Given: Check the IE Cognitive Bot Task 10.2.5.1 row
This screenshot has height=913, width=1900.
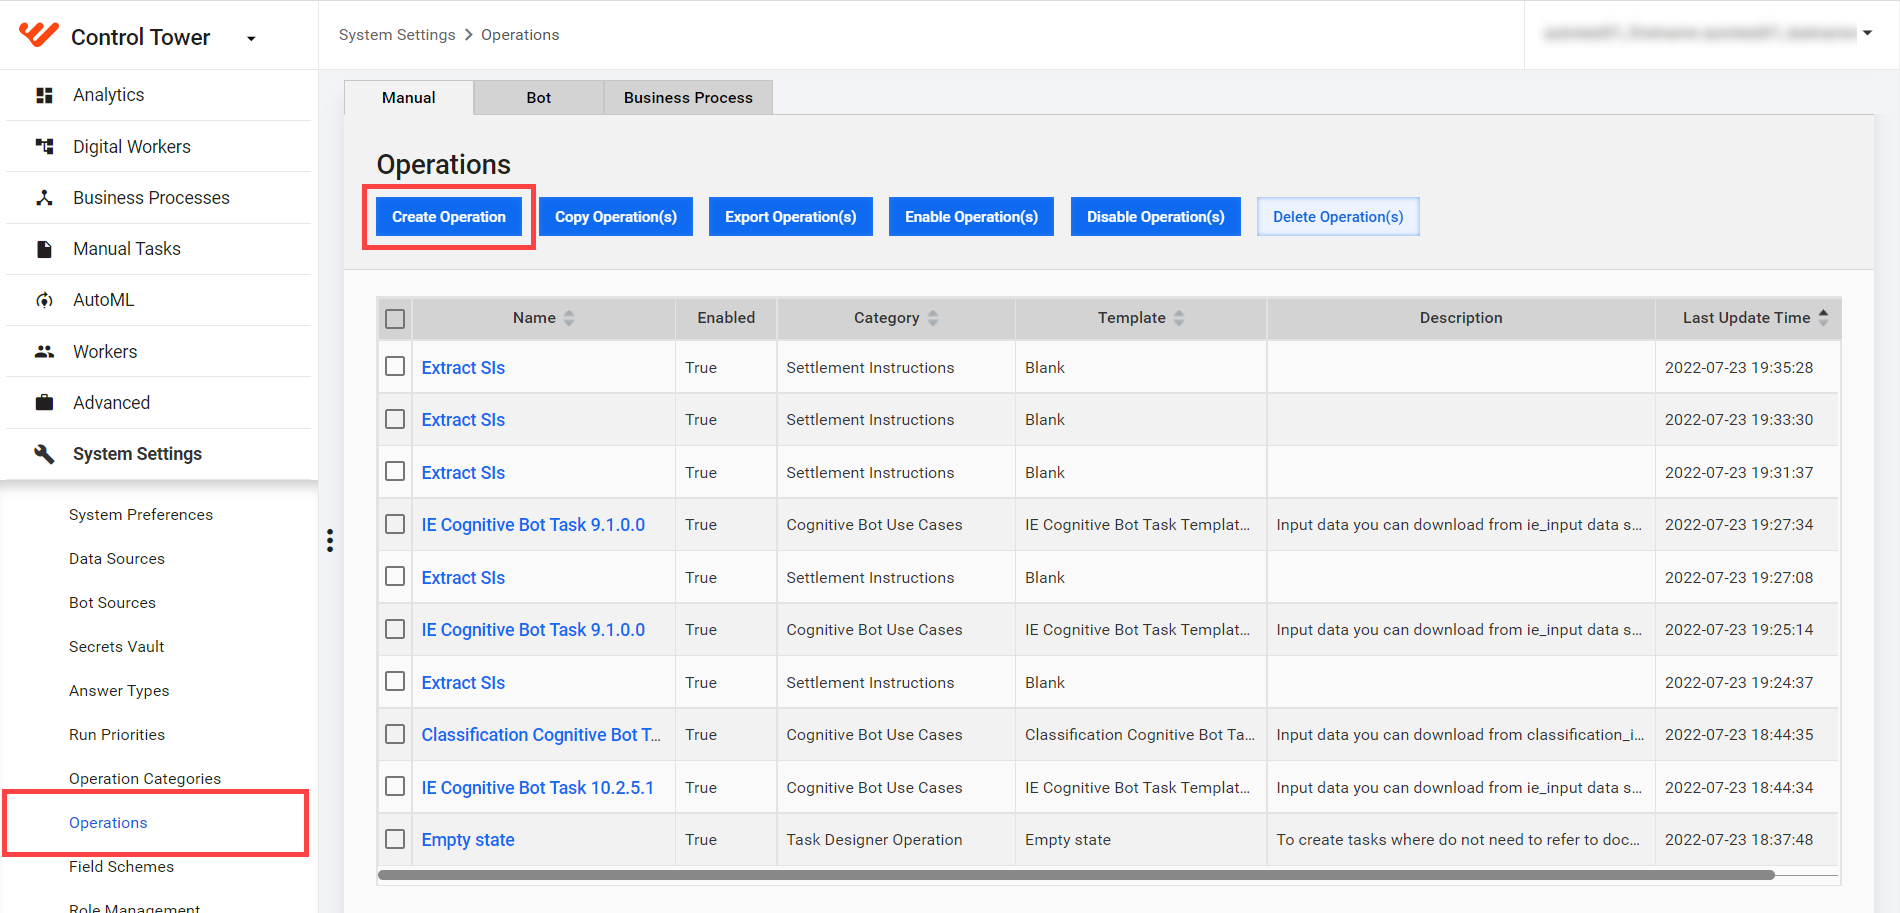Looking at the screenshot, I should (x=395, y=786).
